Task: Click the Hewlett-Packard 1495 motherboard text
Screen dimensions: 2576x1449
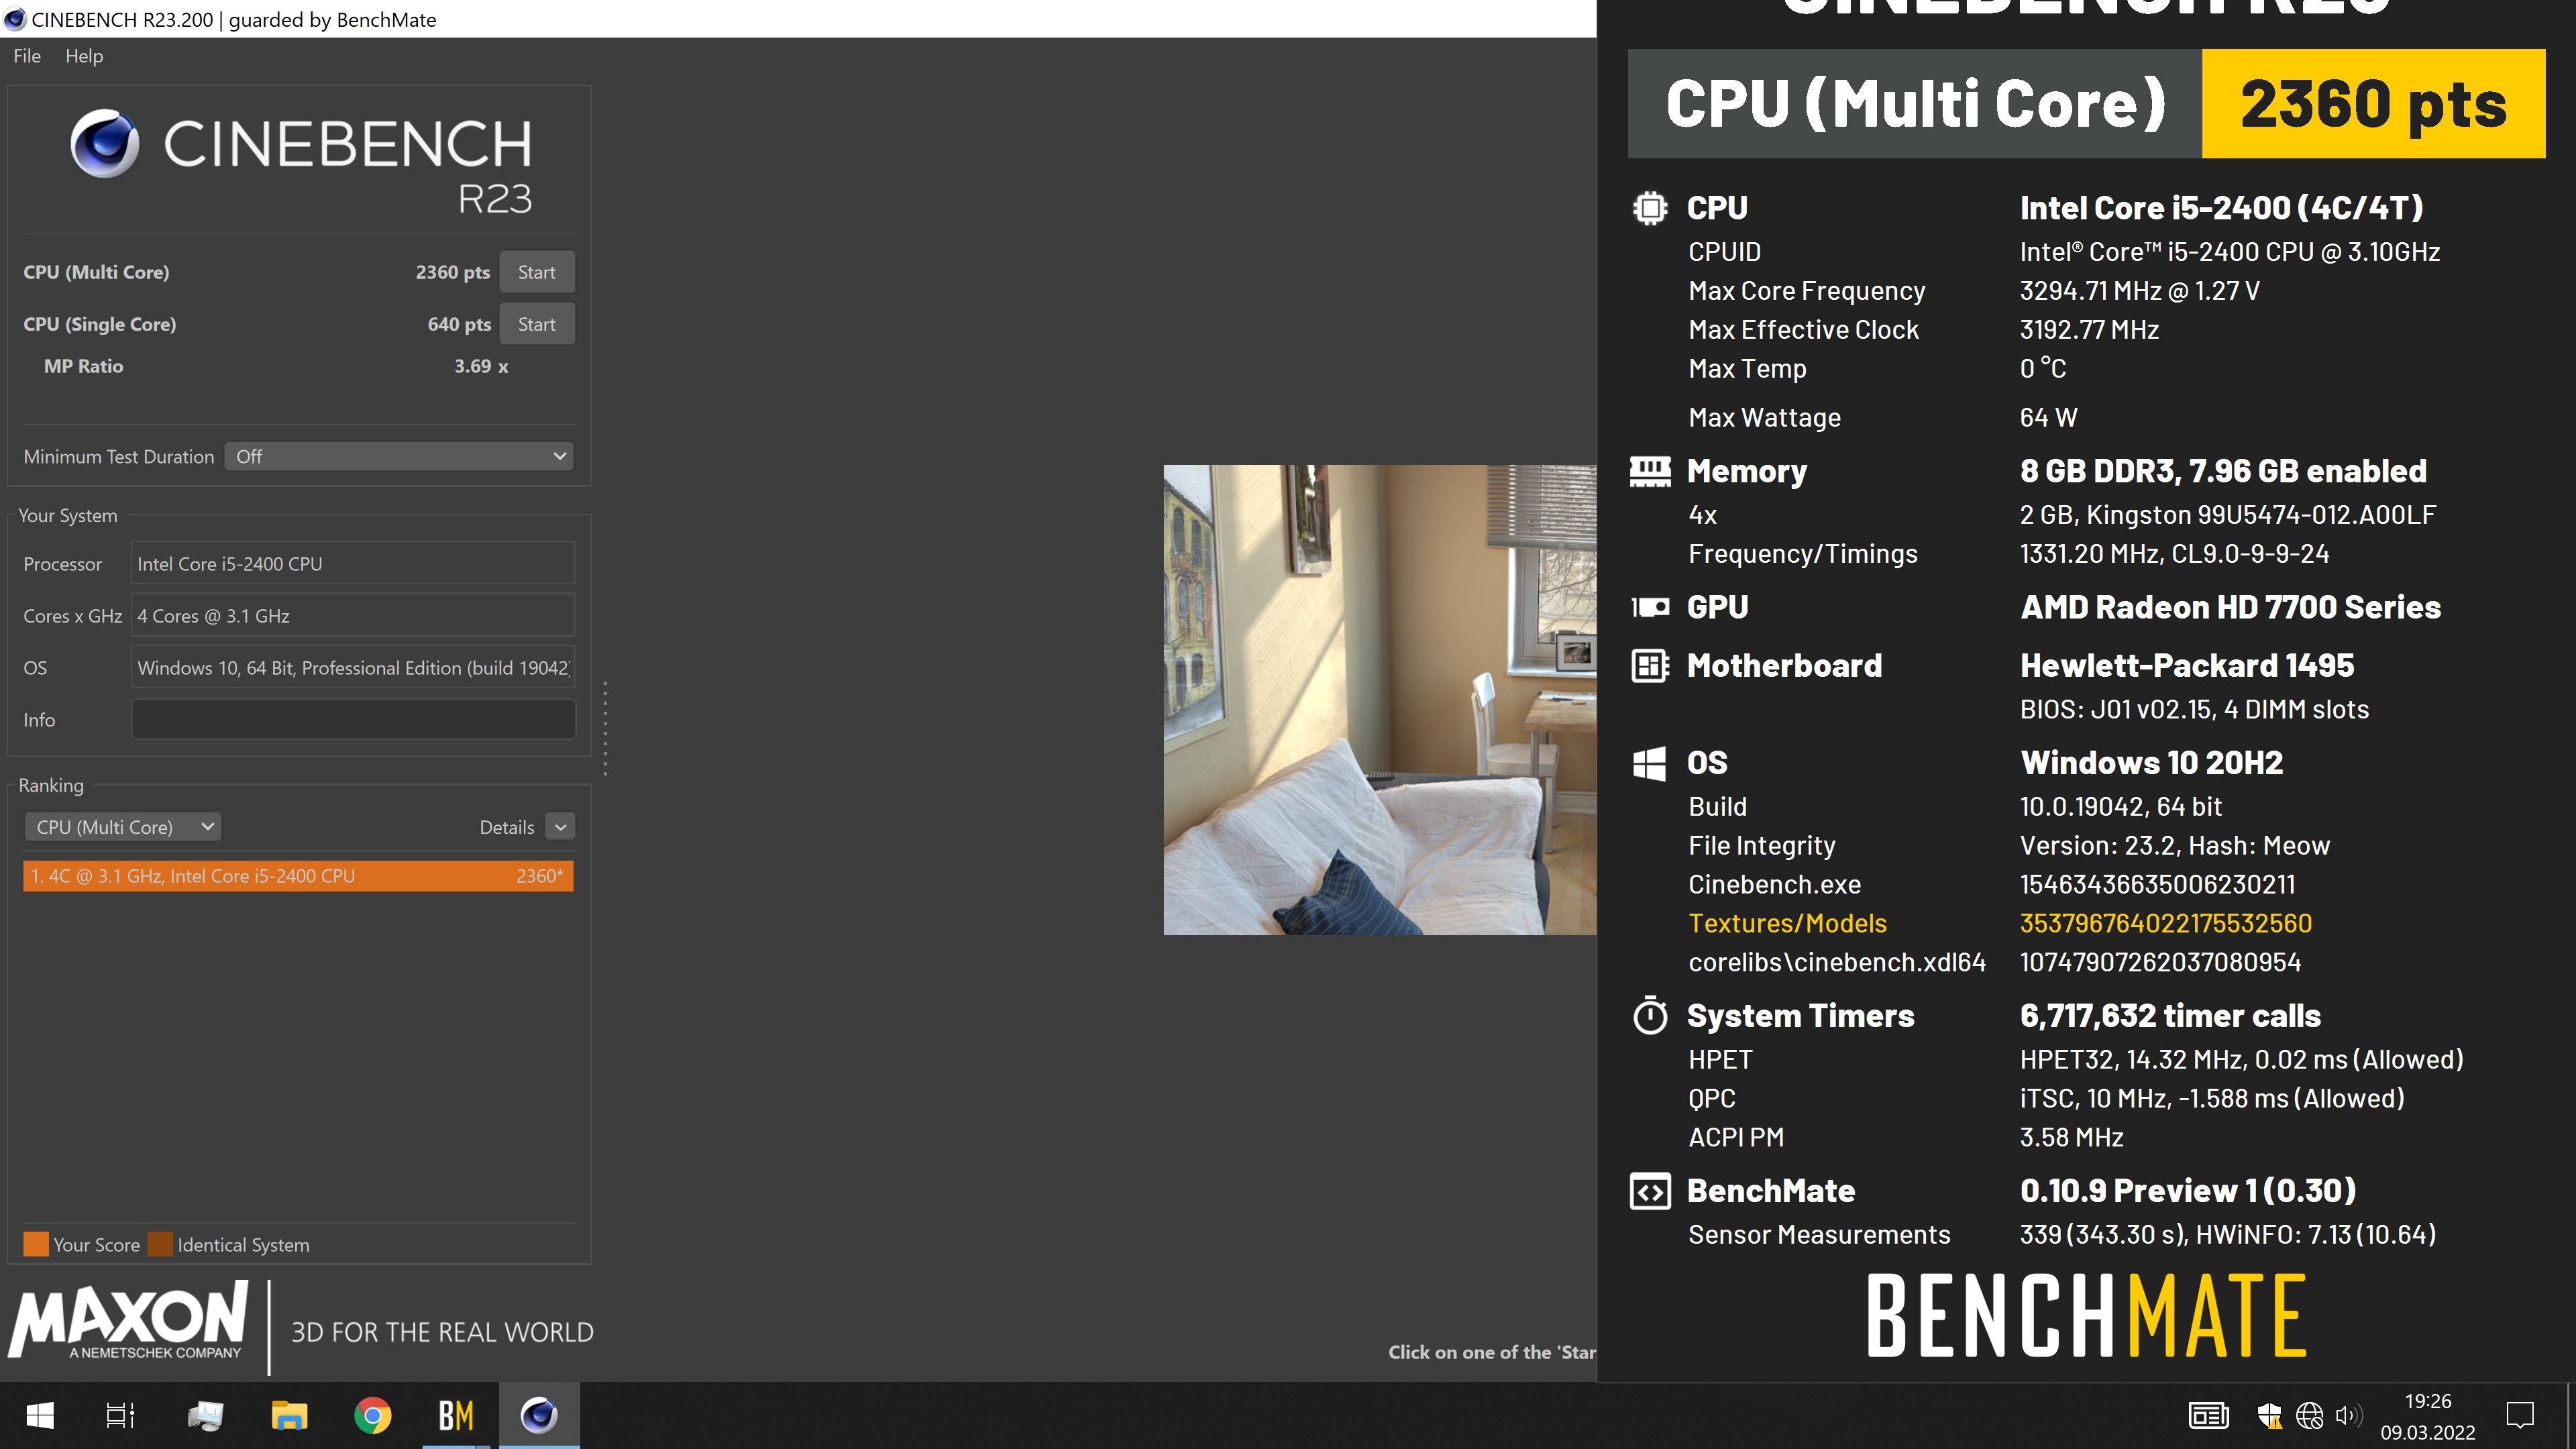Action: pyautogui.click(x=2187, y=666)
